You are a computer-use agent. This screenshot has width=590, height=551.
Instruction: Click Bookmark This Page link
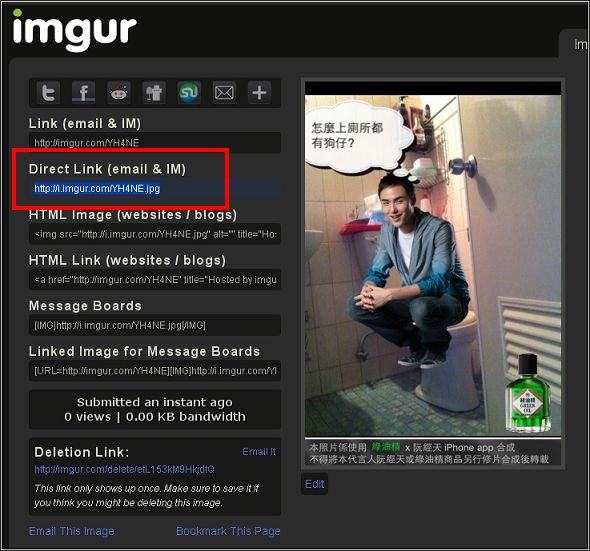pyautogui.click(x=228, y=531)
